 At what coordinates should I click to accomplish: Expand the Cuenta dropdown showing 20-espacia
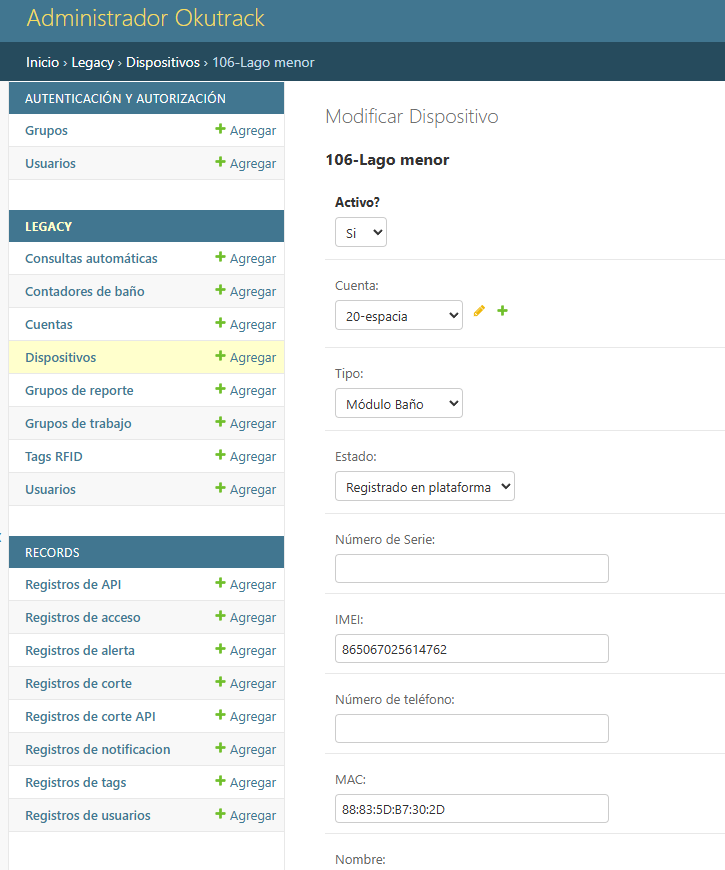398,315
